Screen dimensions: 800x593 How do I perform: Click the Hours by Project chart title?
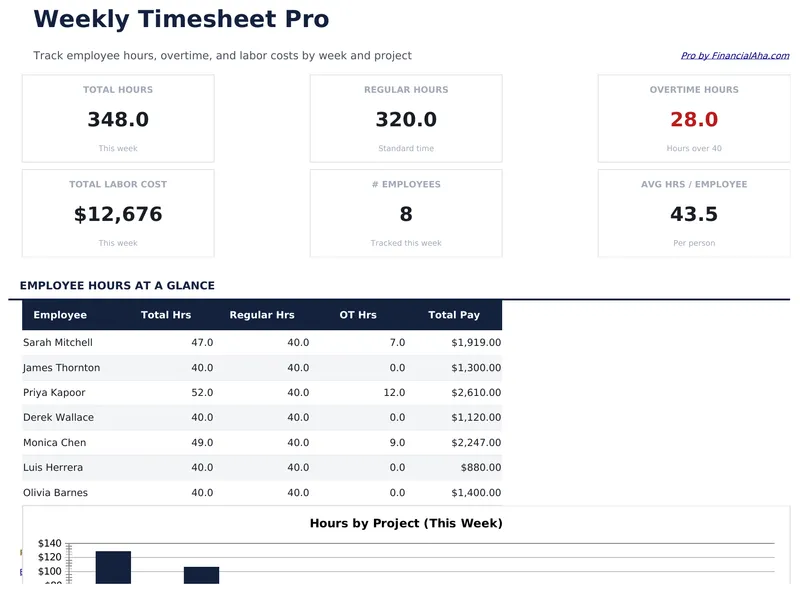click(x=406, y=523)
